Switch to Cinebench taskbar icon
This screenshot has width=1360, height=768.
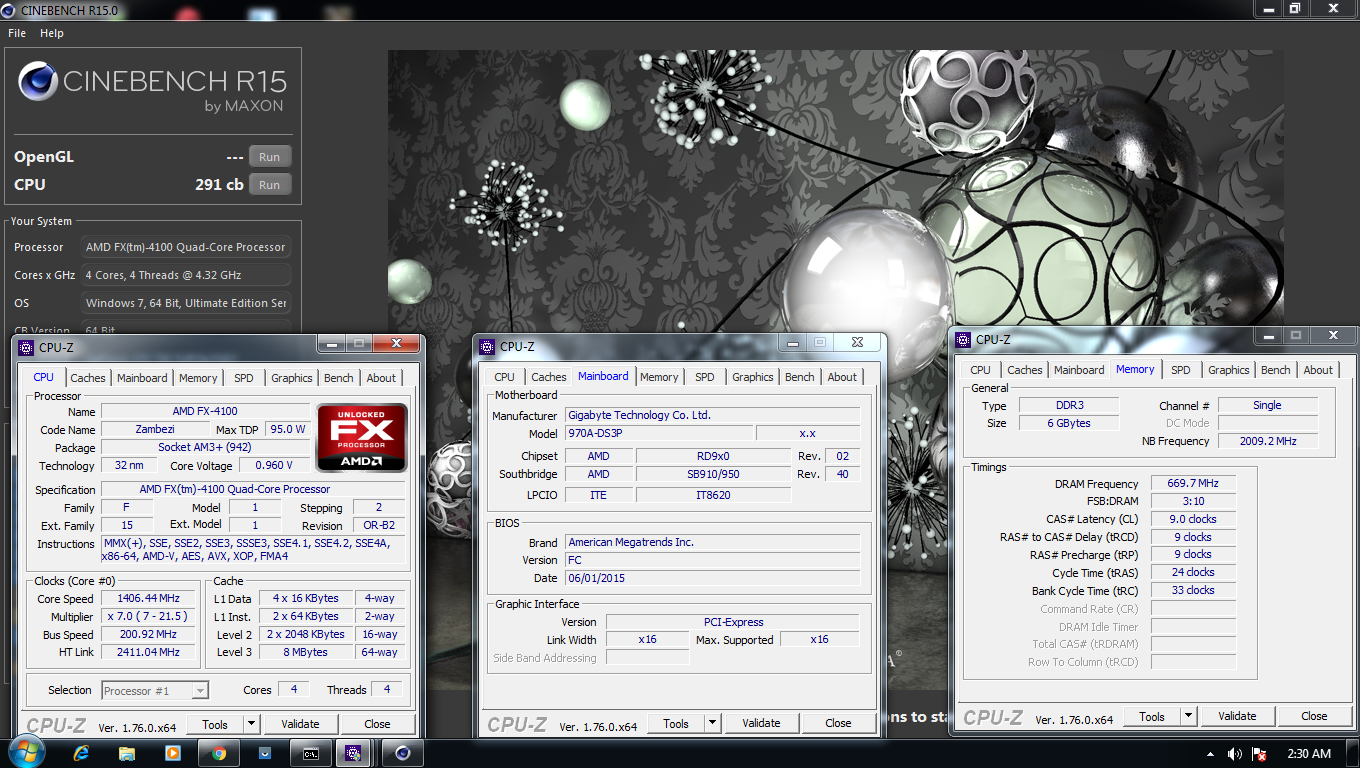(403, 753)
